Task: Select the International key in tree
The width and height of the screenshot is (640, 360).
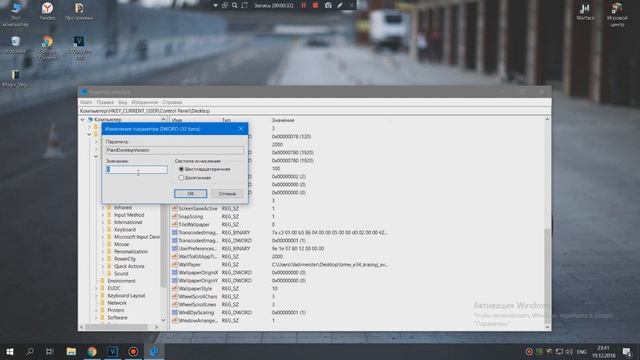Action: pos(128,222)
